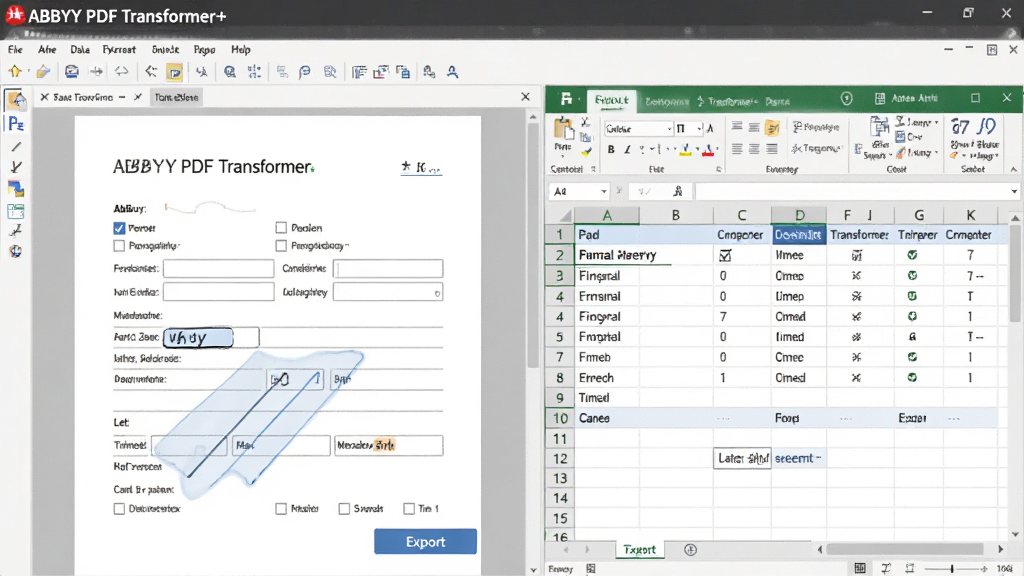Tick the Tie 1 checkbox at the form bottom
The width and height of the screenshot is (1024, 576).
(x=409, y=508)
